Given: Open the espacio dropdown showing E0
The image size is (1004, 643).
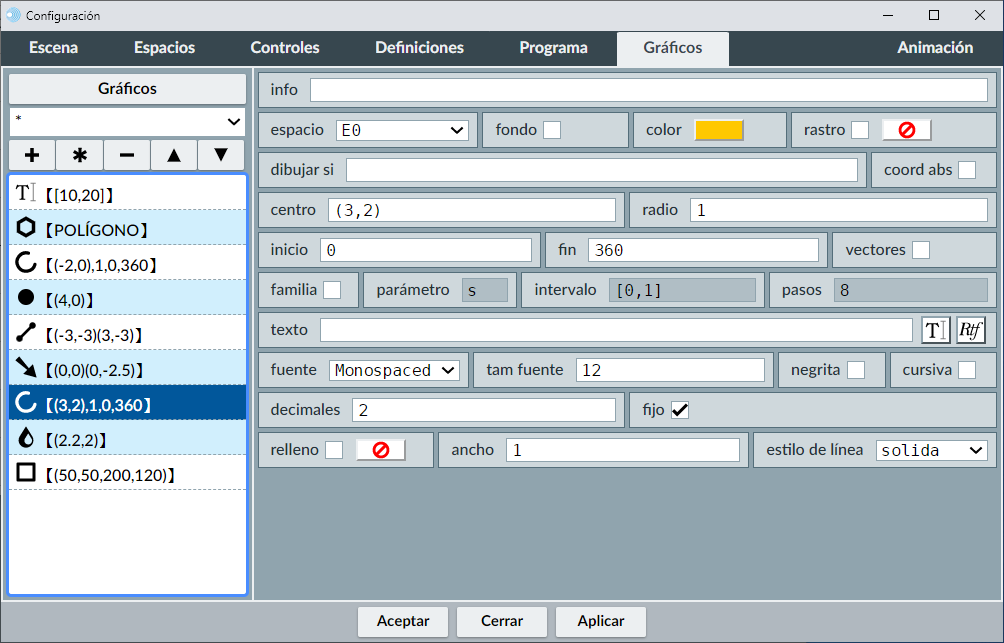Looking at the screenshot, I should 402,130.
